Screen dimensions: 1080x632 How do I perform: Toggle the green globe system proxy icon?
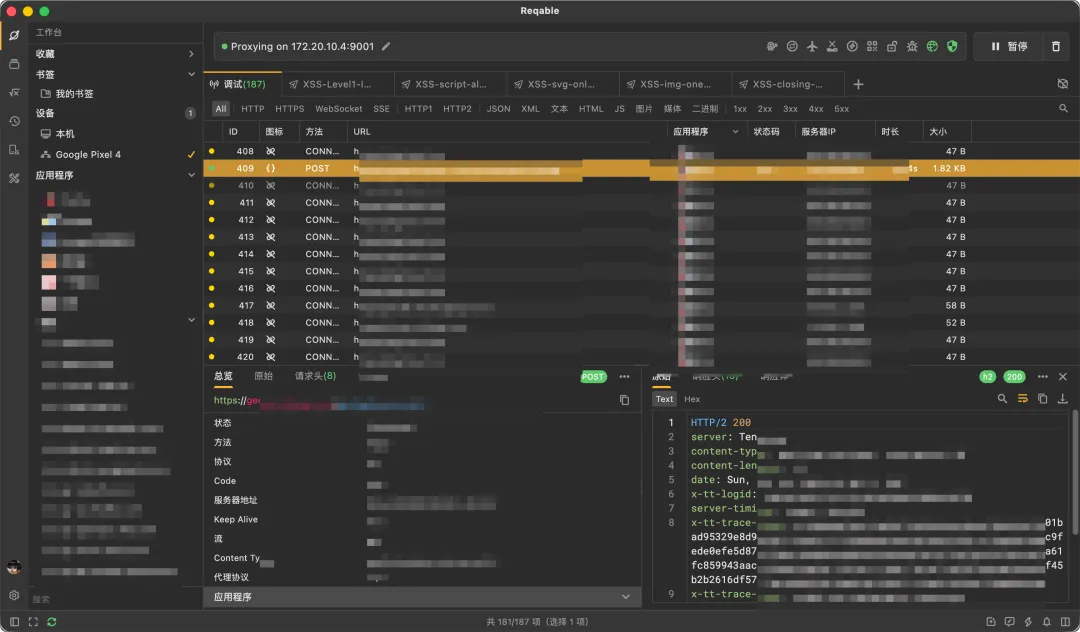932,46
